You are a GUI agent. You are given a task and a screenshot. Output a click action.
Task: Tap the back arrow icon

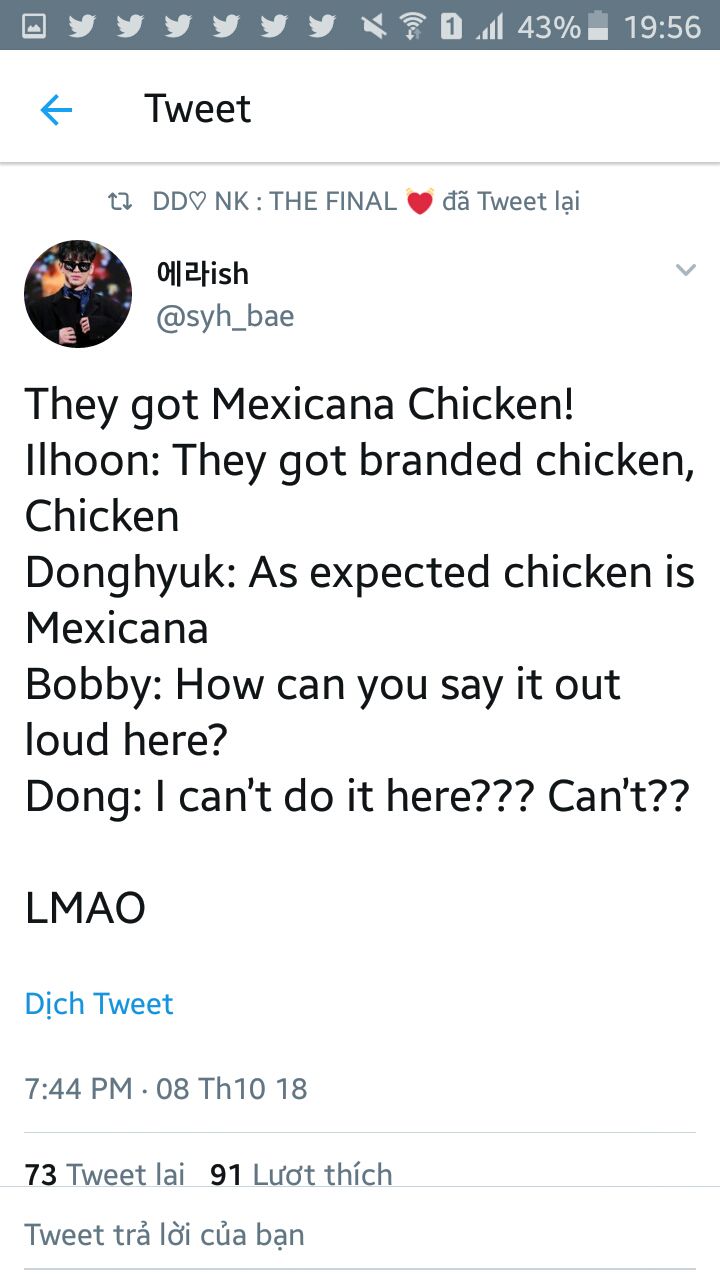[x=56, y=109]
